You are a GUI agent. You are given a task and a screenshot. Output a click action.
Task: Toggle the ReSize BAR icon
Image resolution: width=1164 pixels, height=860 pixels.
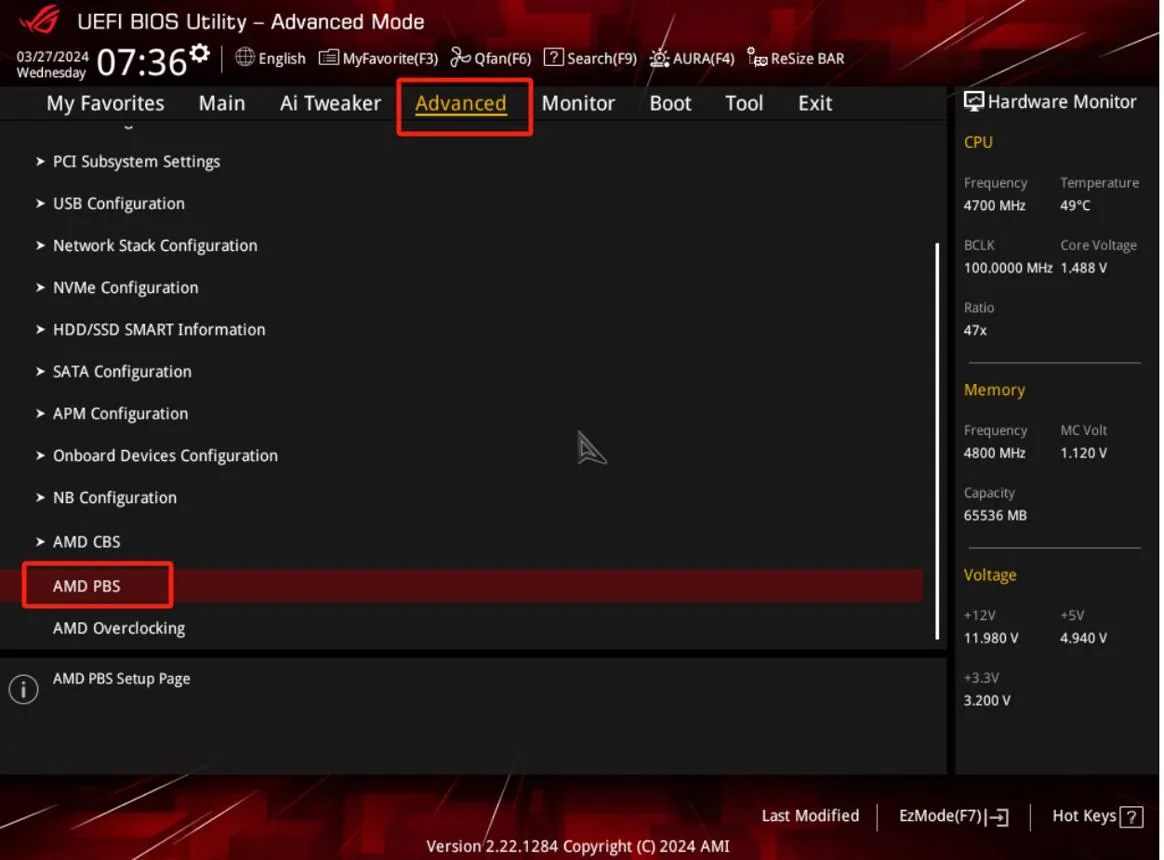756,57
